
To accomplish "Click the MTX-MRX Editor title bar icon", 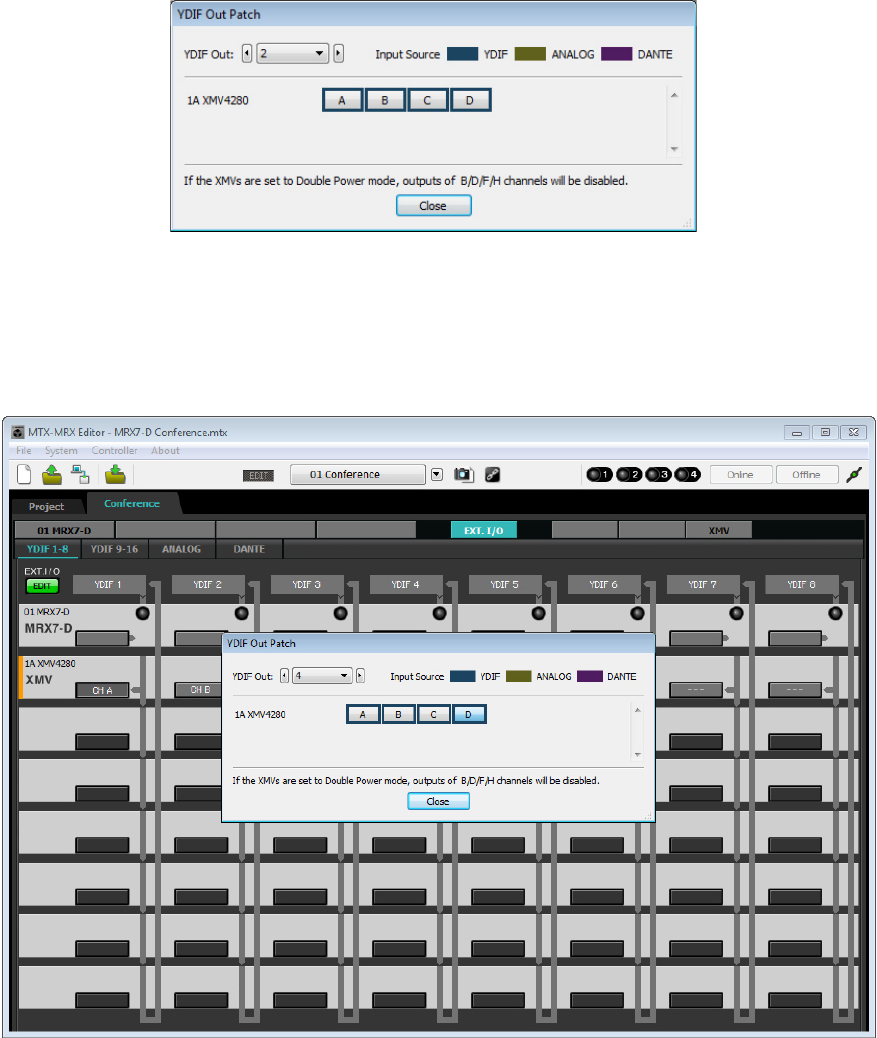I will [x=18, y=432].
